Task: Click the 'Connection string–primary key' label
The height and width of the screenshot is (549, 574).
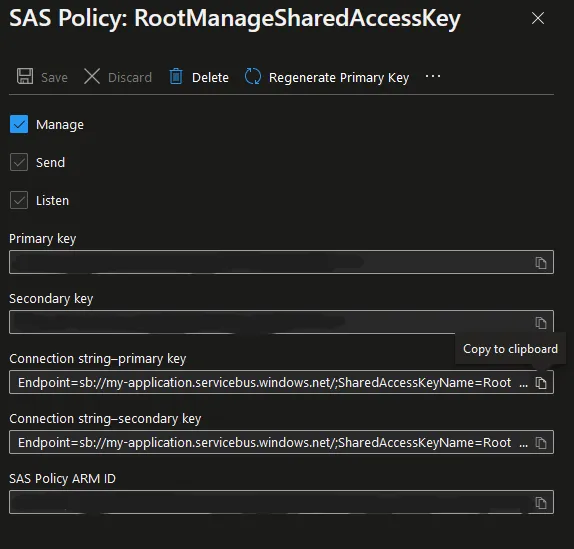Action: click(x=97, y=359)
